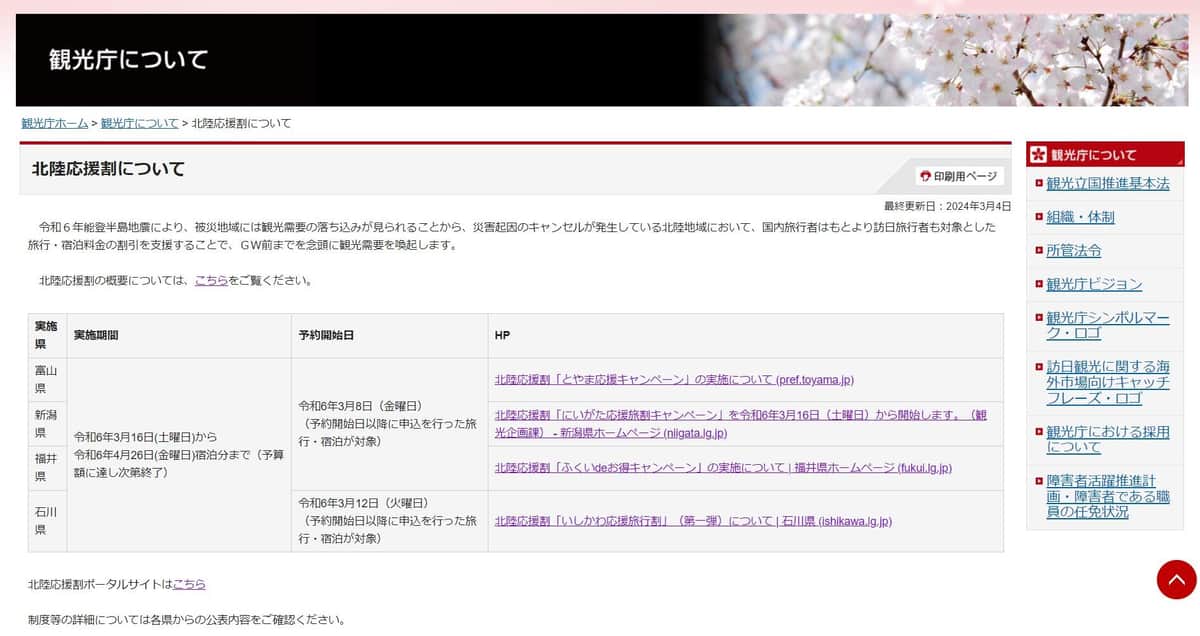
Task: Open the 観光立国推進基本法 sidebar page
Action: point(1106,183)
